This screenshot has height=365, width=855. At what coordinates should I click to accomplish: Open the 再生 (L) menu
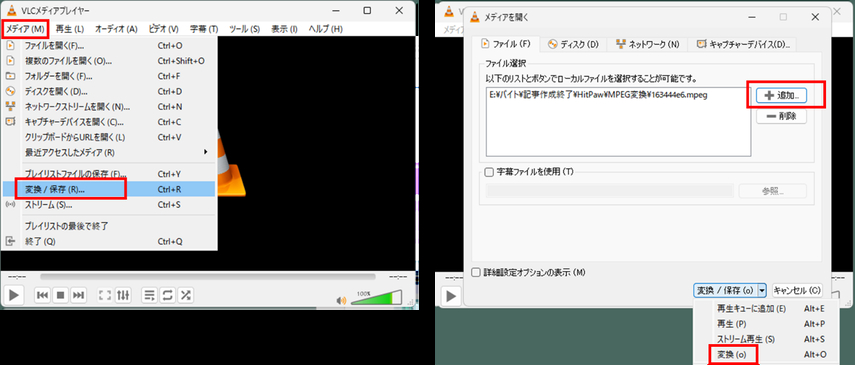point(70,28)
